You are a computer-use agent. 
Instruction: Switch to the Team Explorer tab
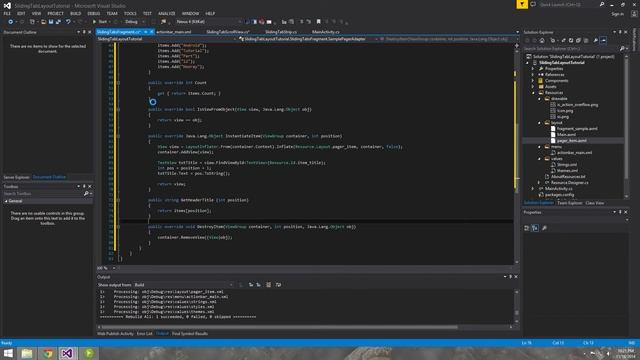[x=569, y=203]
